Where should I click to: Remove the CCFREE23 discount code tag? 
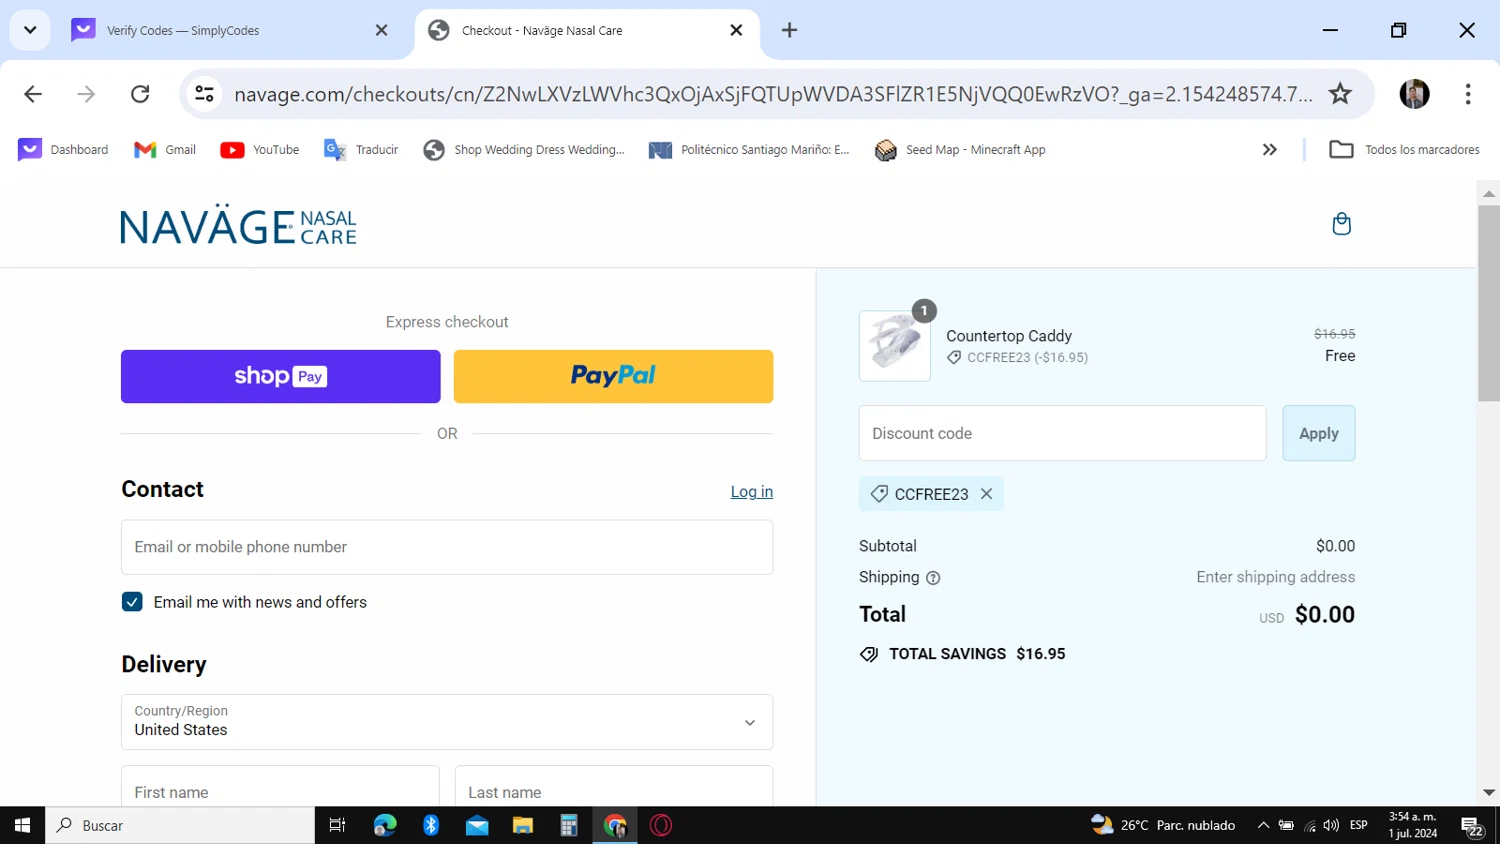click(x=986, y=494)
